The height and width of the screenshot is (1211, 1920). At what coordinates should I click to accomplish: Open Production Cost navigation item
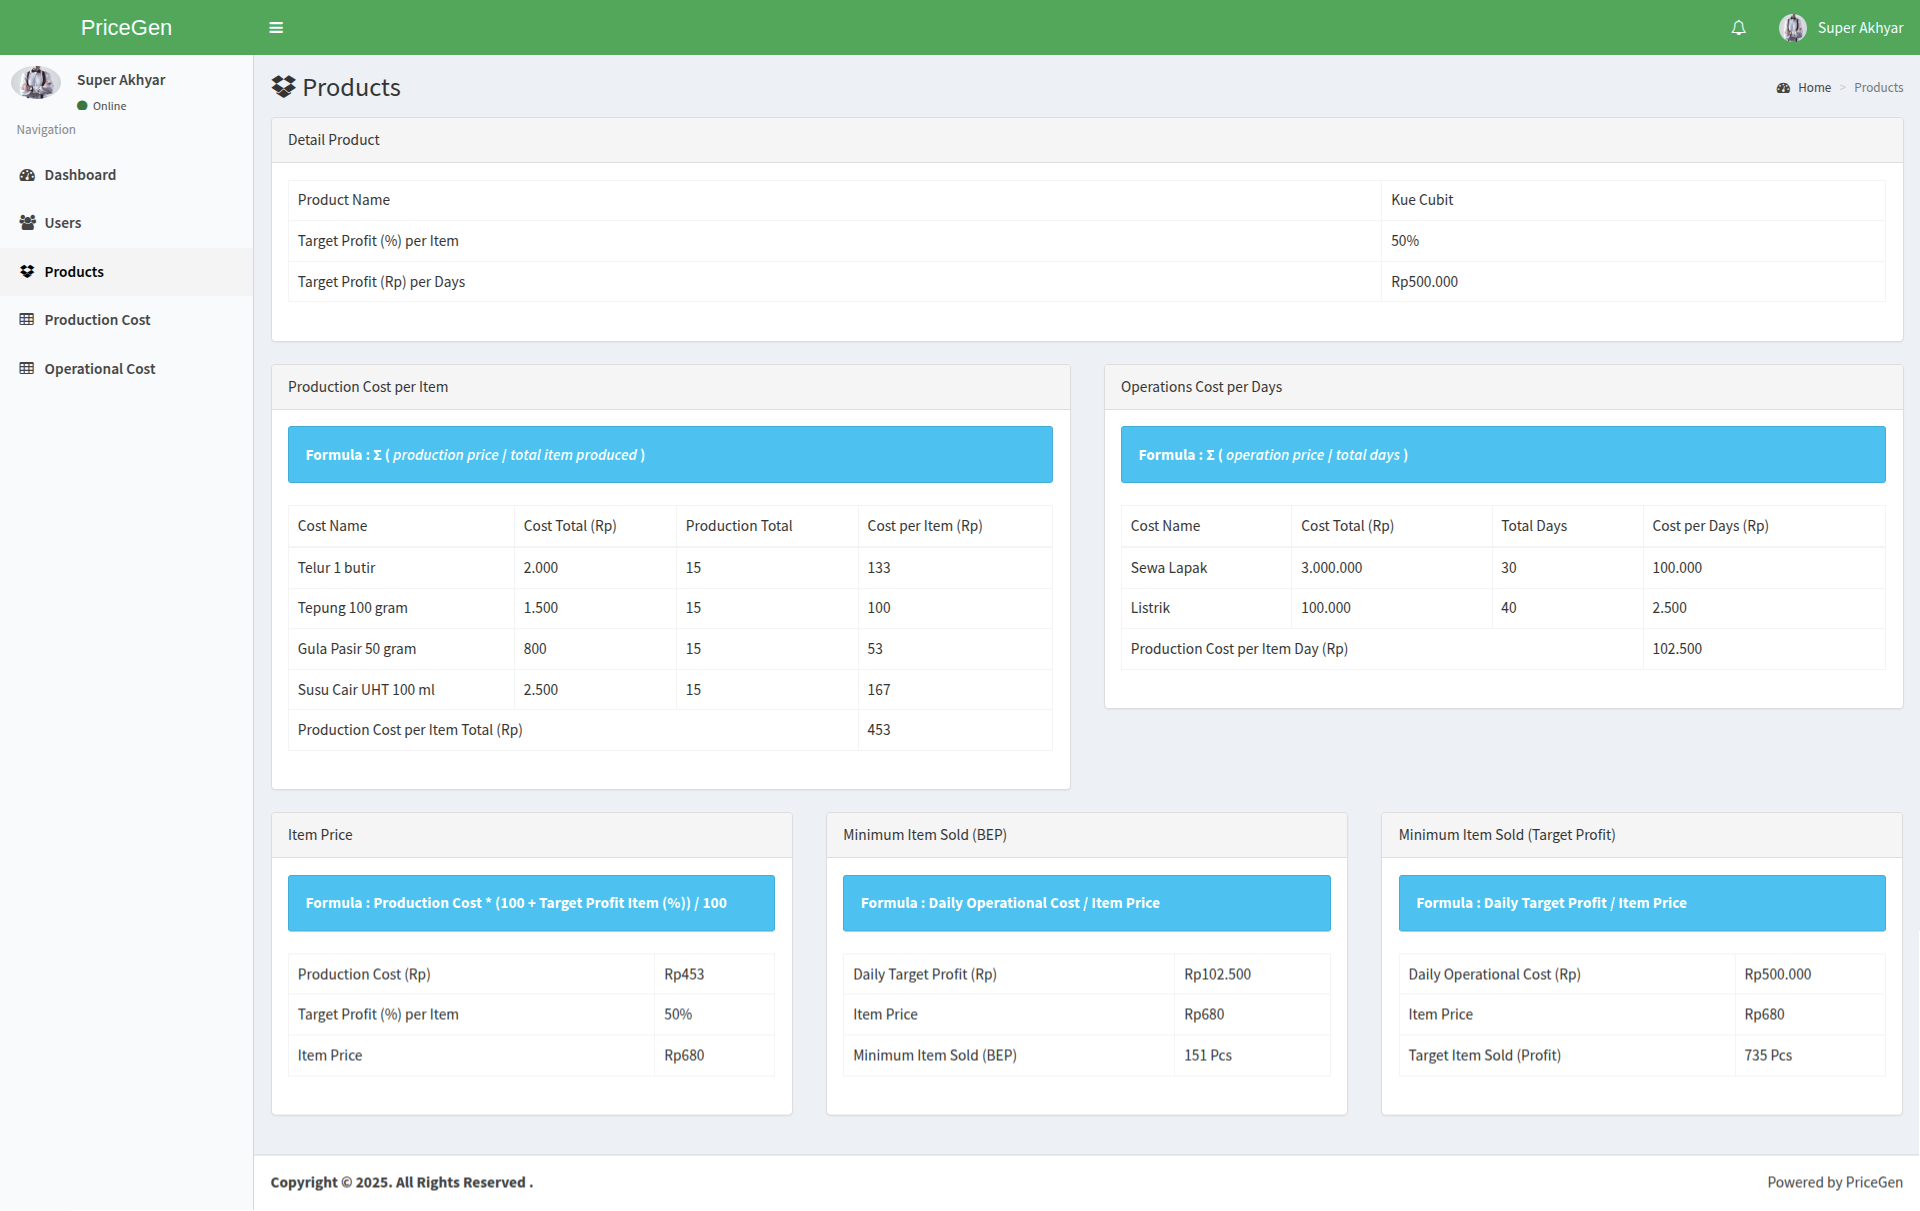point(97,320)
